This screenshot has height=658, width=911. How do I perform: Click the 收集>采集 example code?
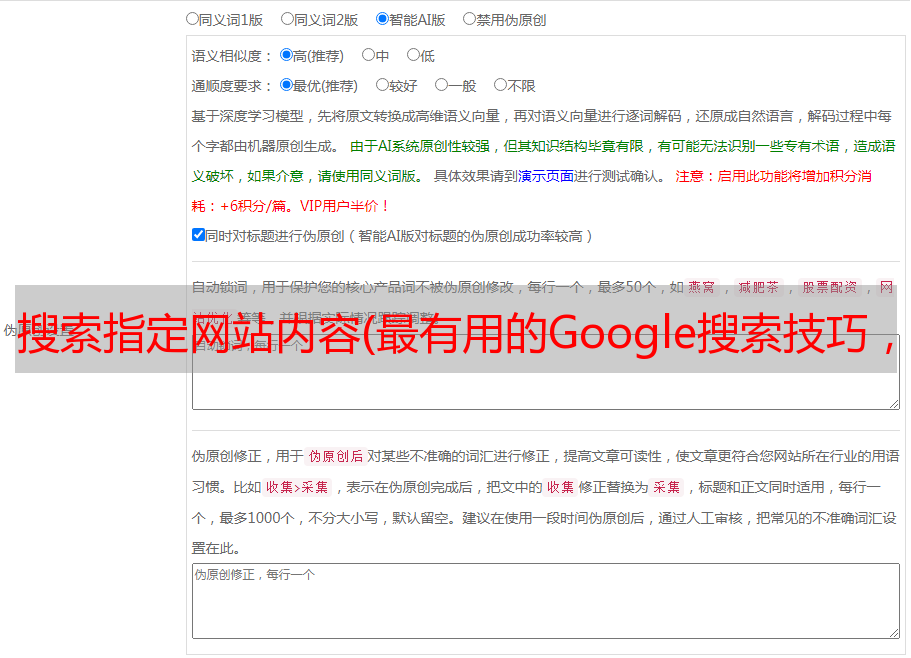tap(297, 487)
